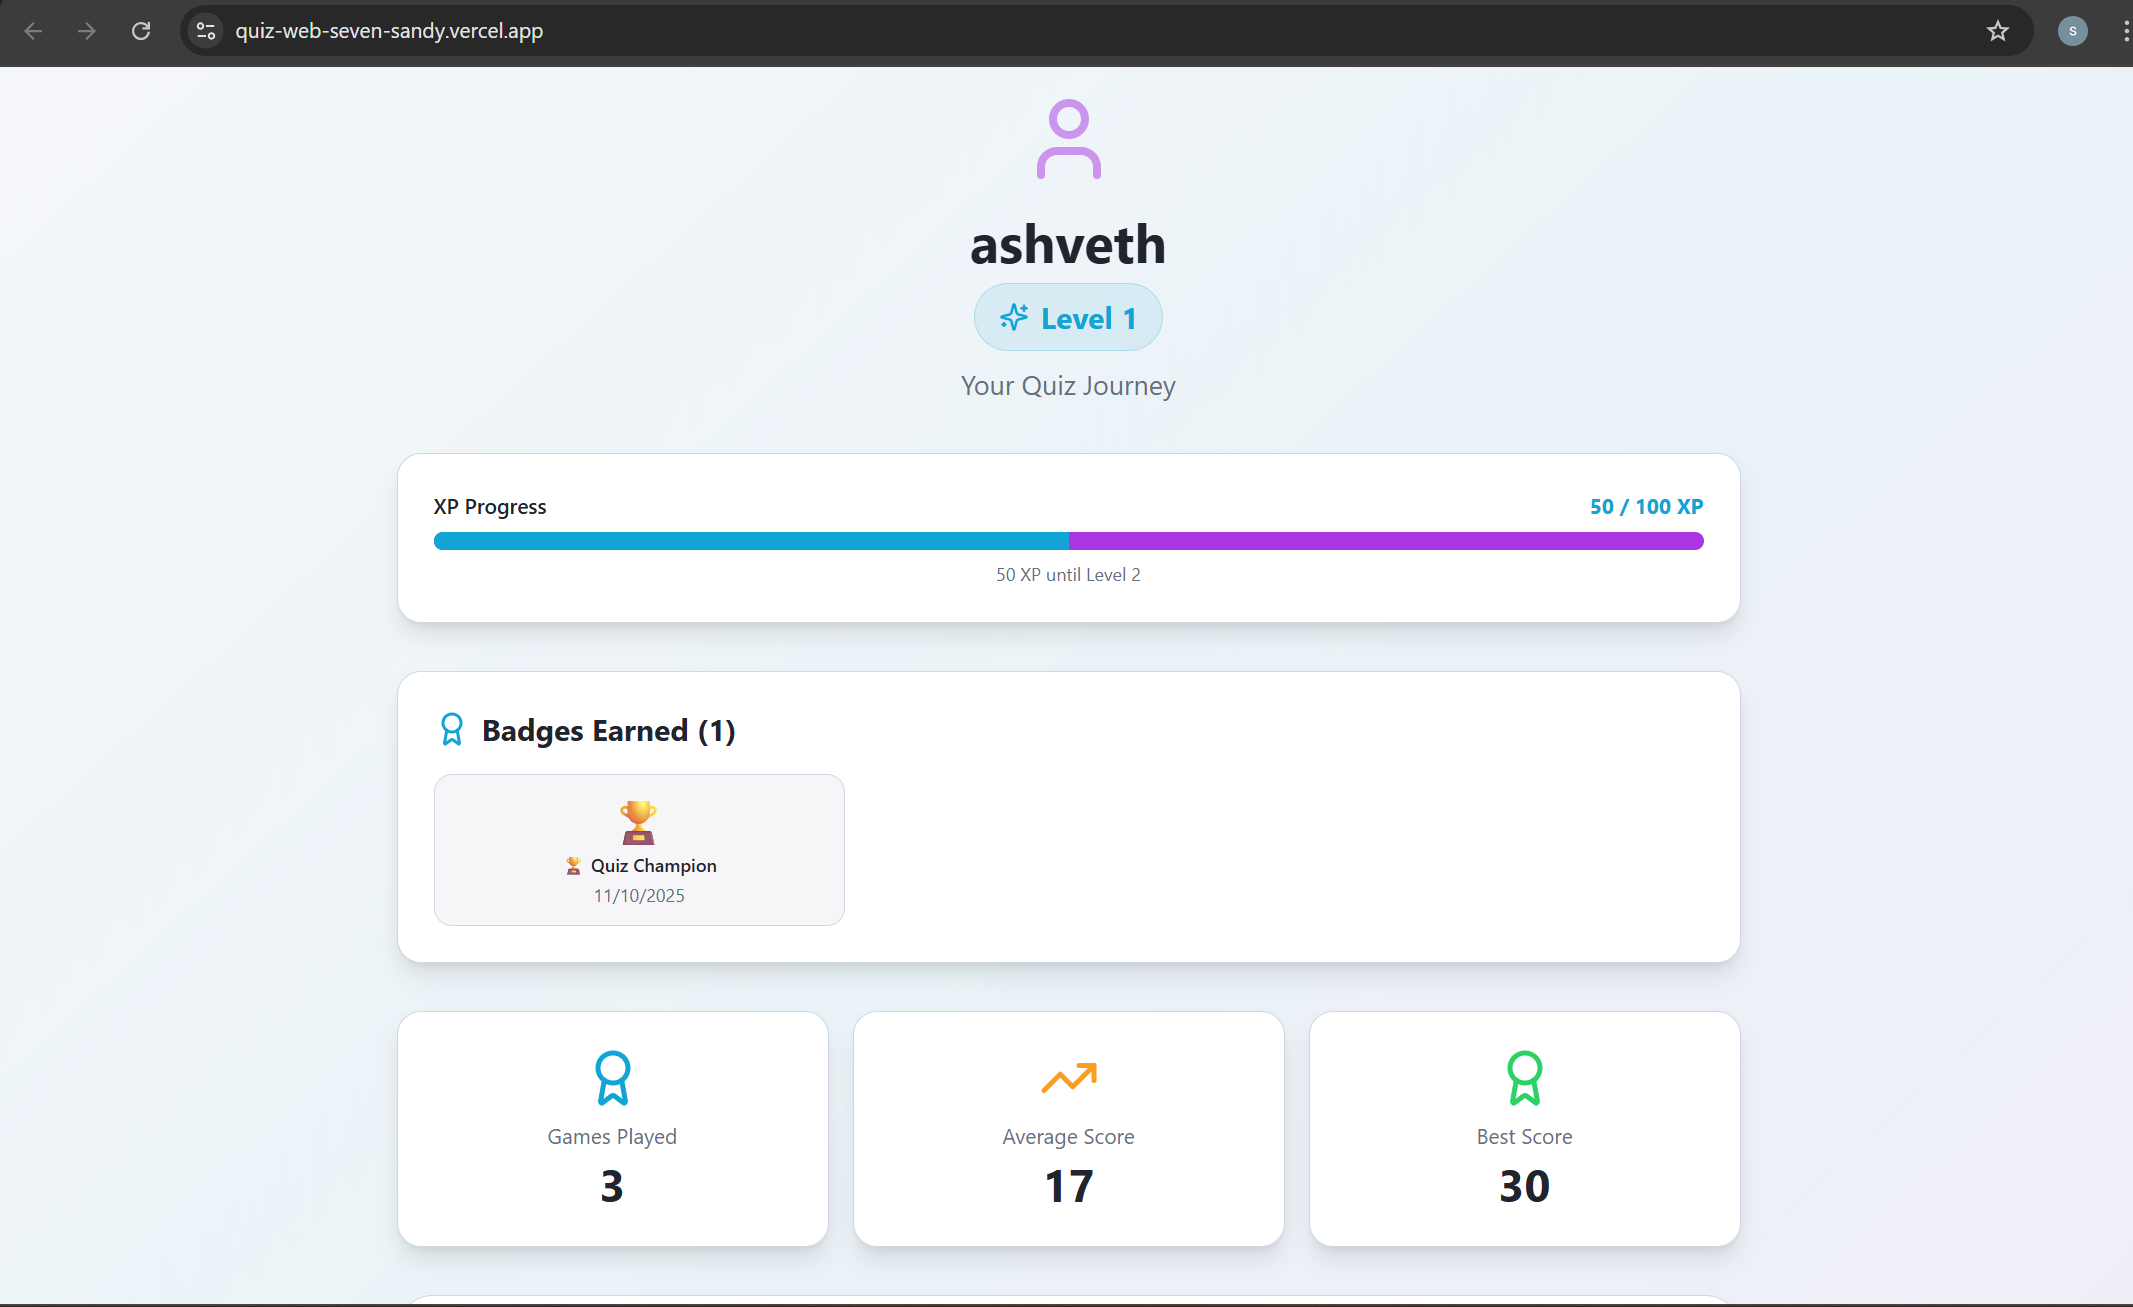Click the purple user profile avatar icon
This screenshot has height=1307, width=2133.
pos(1068,139)
